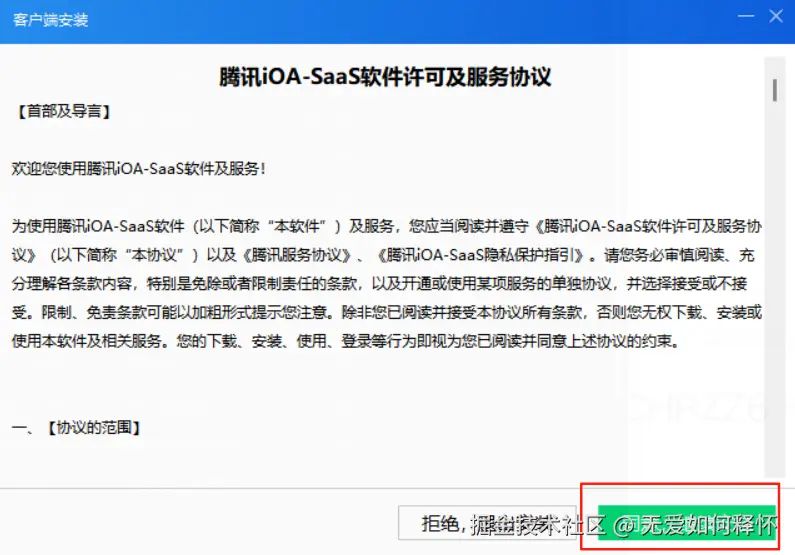Click the green accept button
The height and width of the screenshot is (555, 795).
pos(687,523)
